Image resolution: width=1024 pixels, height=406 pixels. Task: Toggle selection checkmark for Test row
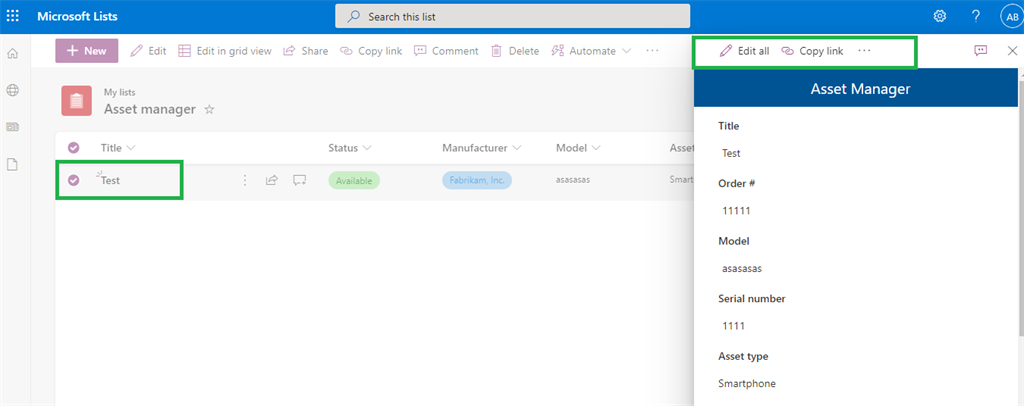74,180
